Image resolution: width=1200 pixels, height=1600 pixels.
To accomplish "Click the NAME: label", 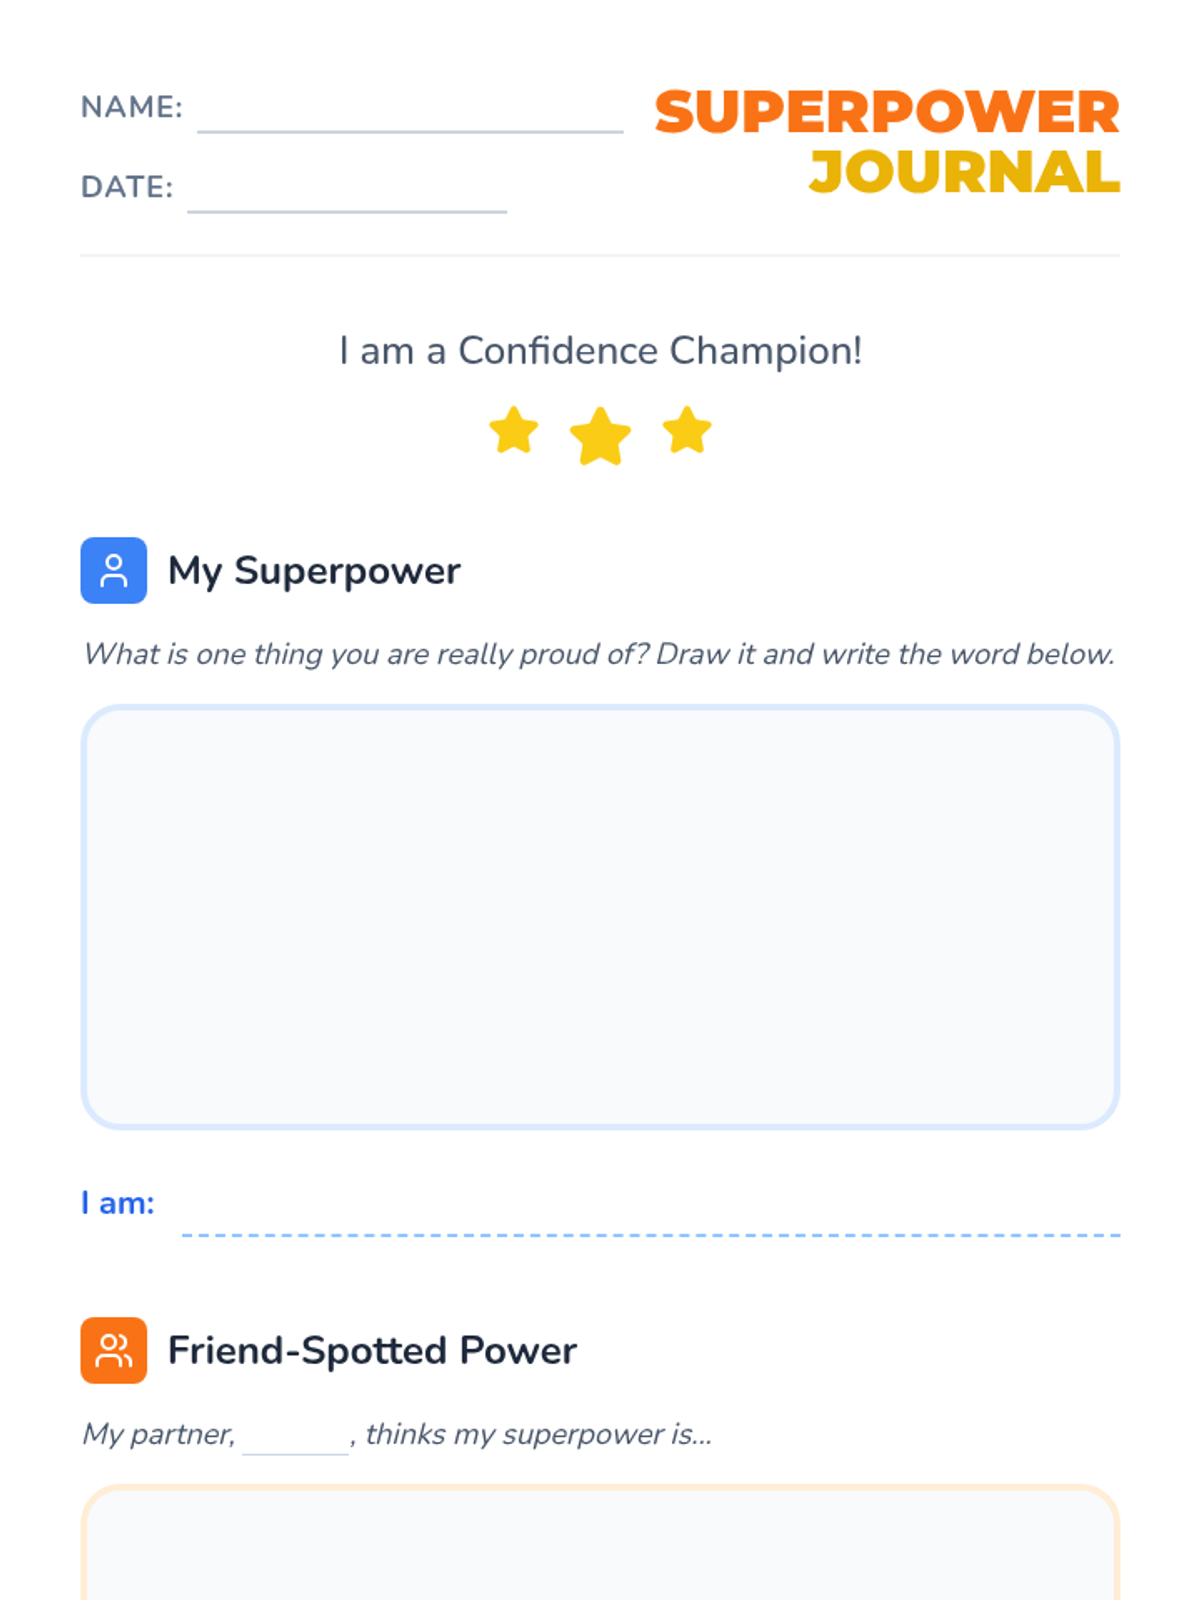I will click(x=132, y=107).
